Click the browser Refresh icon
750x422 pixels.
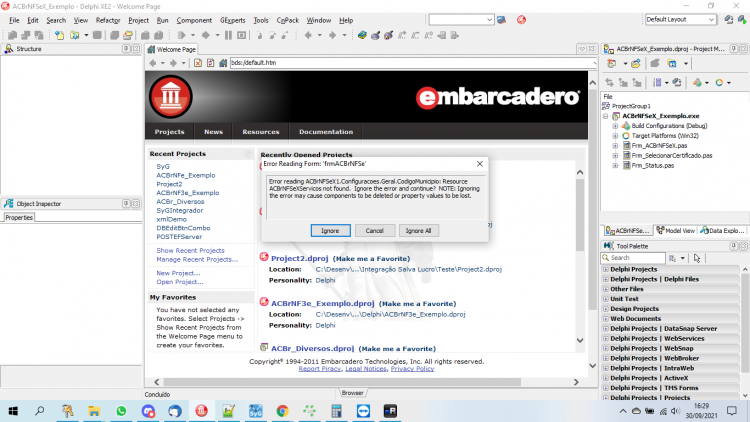210,63
